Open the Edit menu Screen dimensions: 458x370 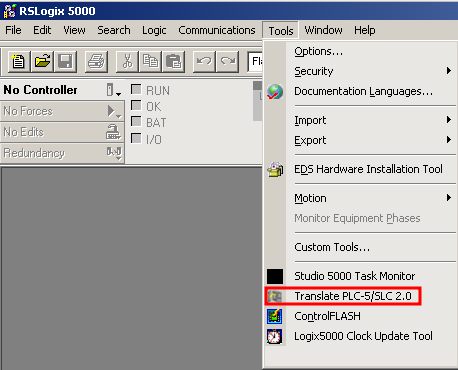click(42, 30)
